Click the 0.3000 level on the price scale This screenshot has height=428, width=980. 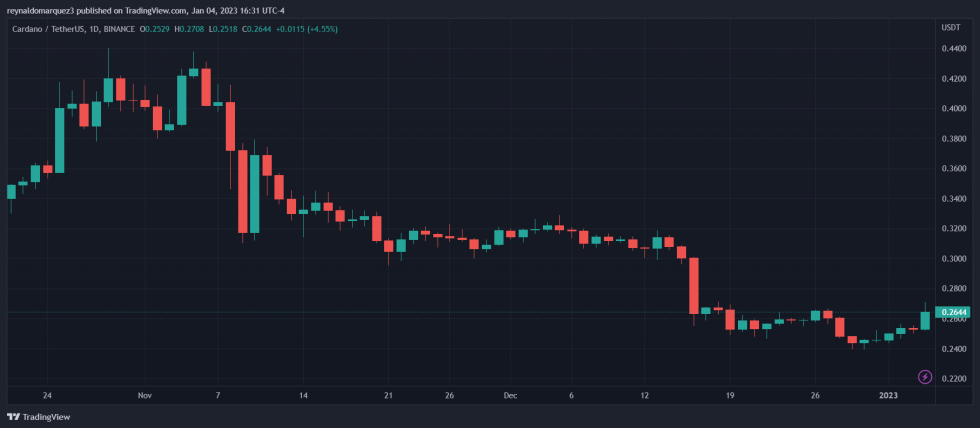click(x=953, y=258)
